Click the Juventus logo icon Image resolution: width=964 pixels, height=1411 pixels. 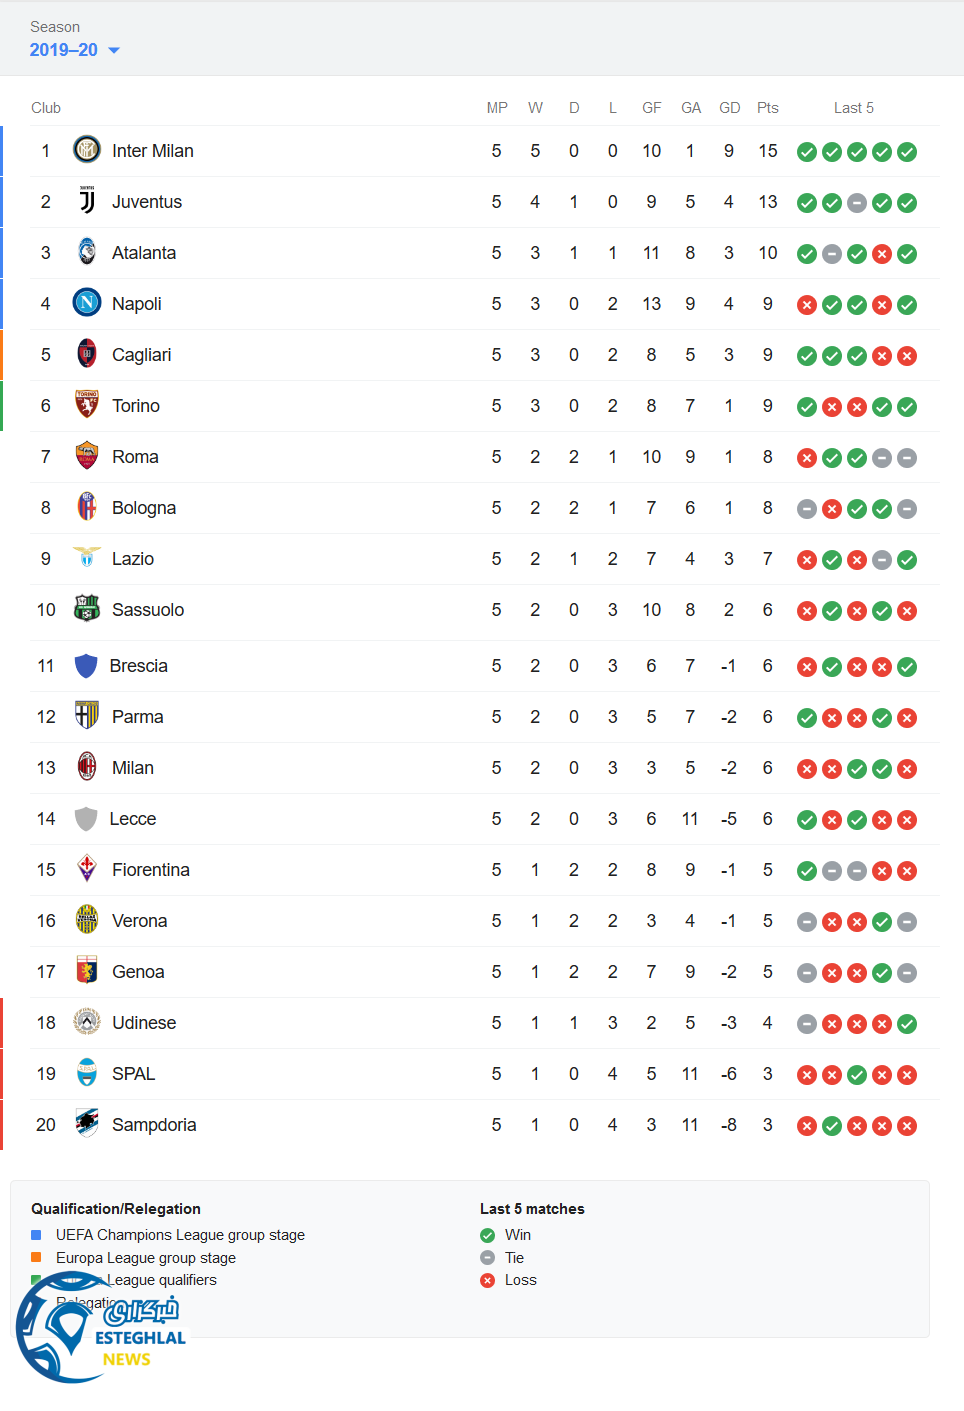coord(87,201)
